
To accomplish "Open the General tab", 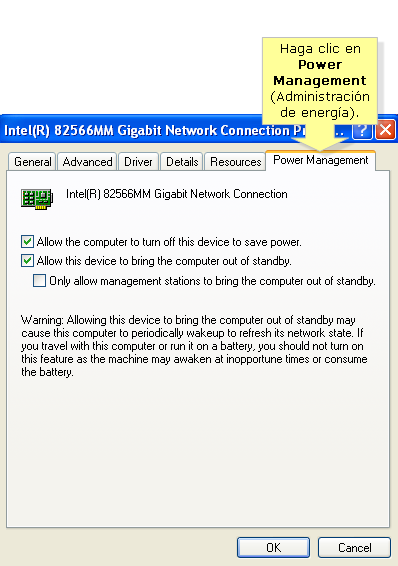I will point(32,161).
